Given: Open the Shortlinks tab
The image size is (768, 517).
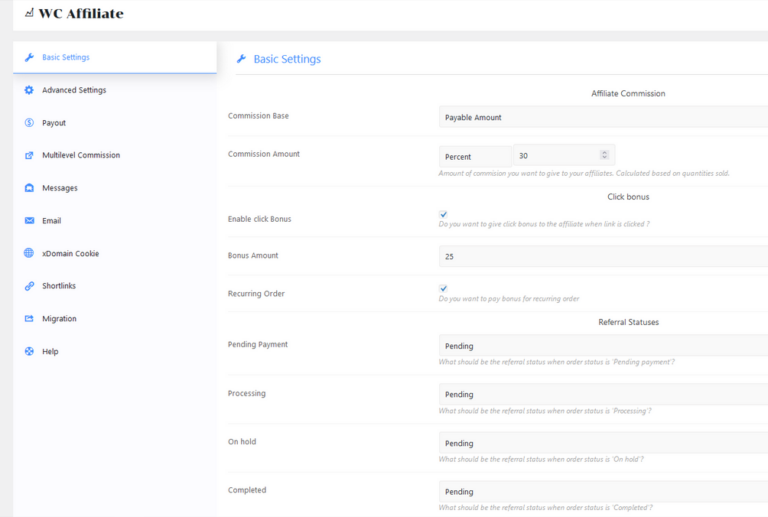Looking at the screenshot, I should click(x=115, y=286).
